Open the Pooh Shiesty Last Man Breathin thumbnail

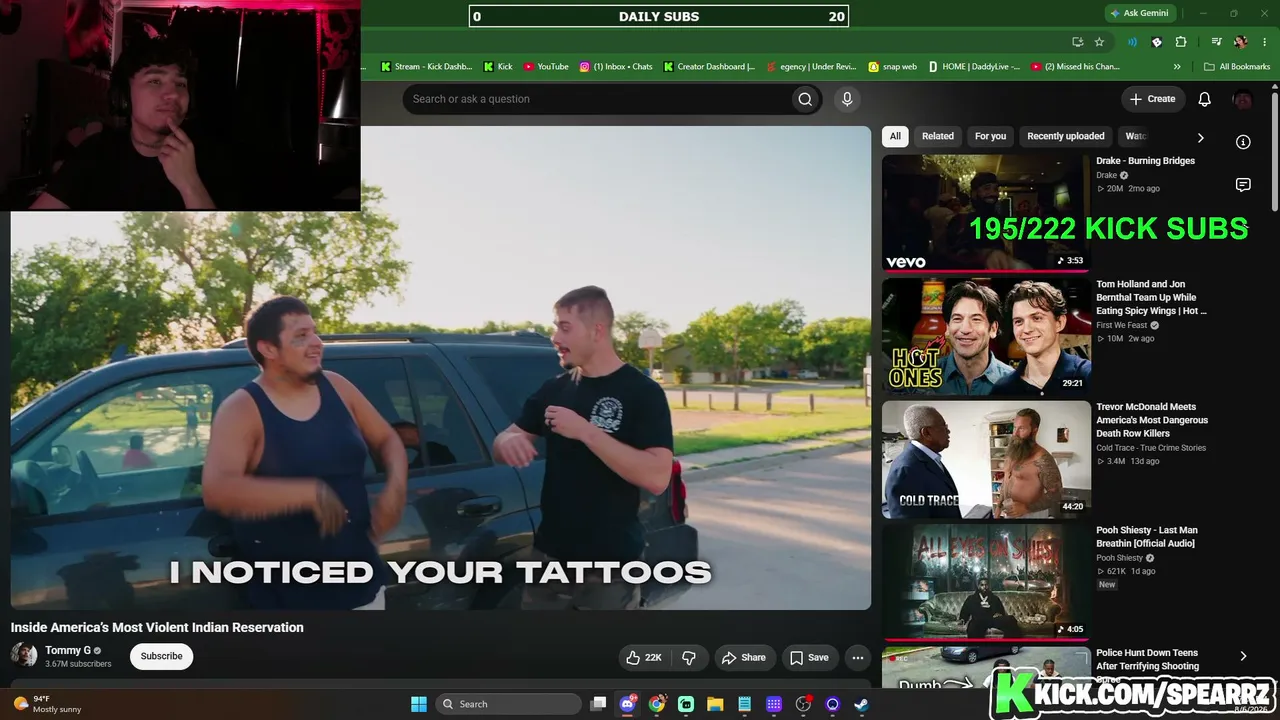pyautogui.click(x=986, y=583)
